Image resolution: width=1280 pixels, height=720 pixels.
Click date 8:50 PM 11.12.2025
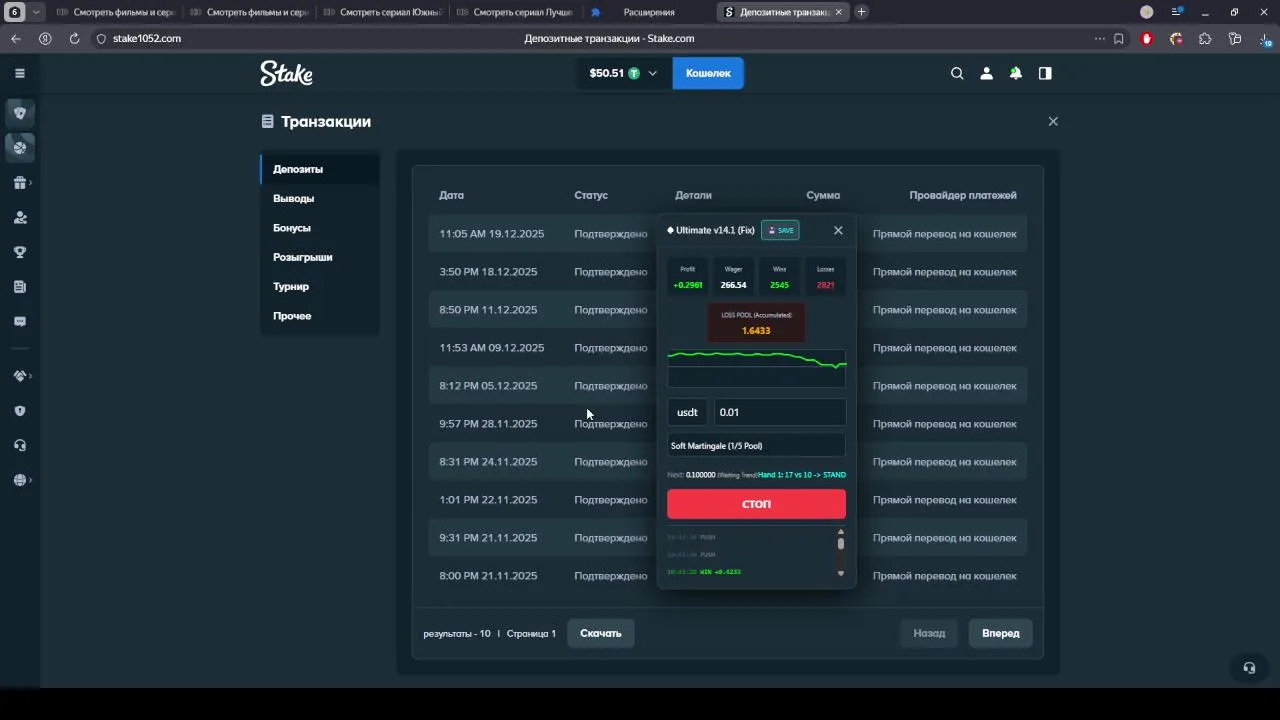tap(488, 310)
